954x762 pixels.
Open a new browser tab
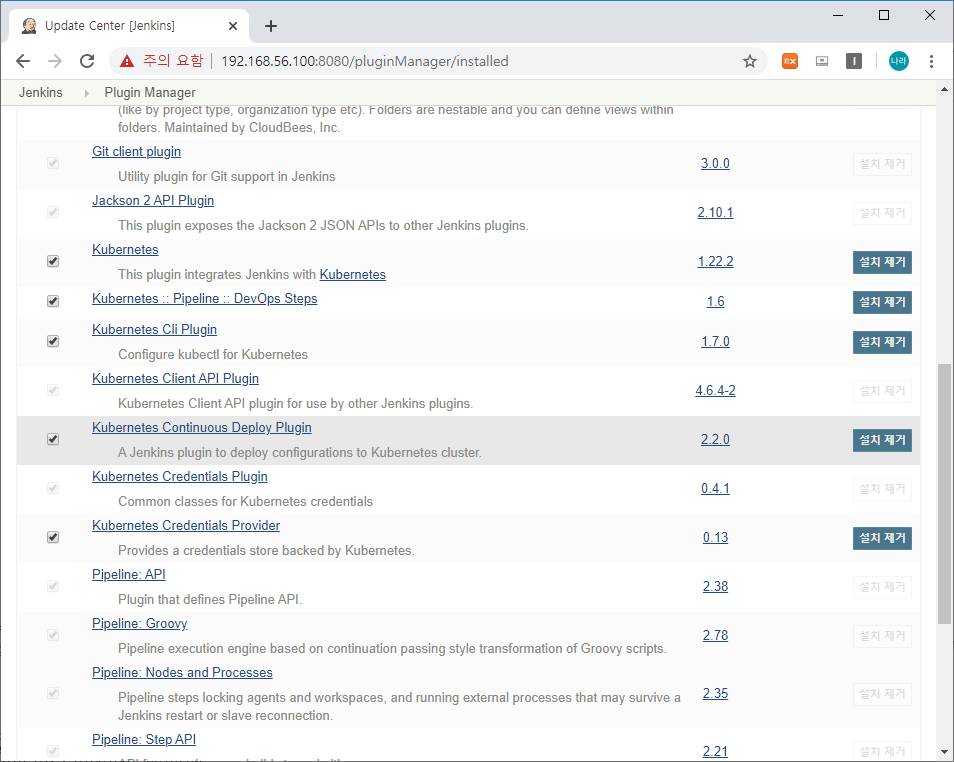(271, 26)
